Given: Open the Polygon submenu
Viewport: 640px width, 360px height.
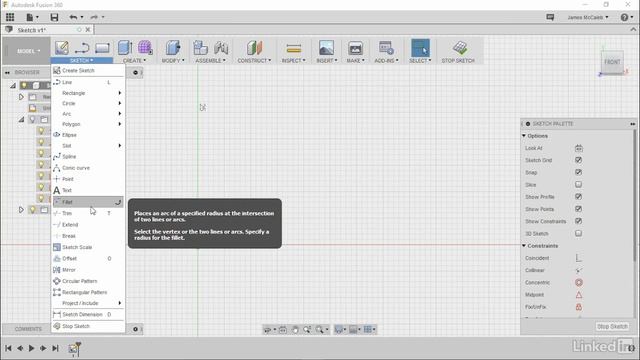Looking at the screenshot, I should pyautogui.click(x=88, y=124).
